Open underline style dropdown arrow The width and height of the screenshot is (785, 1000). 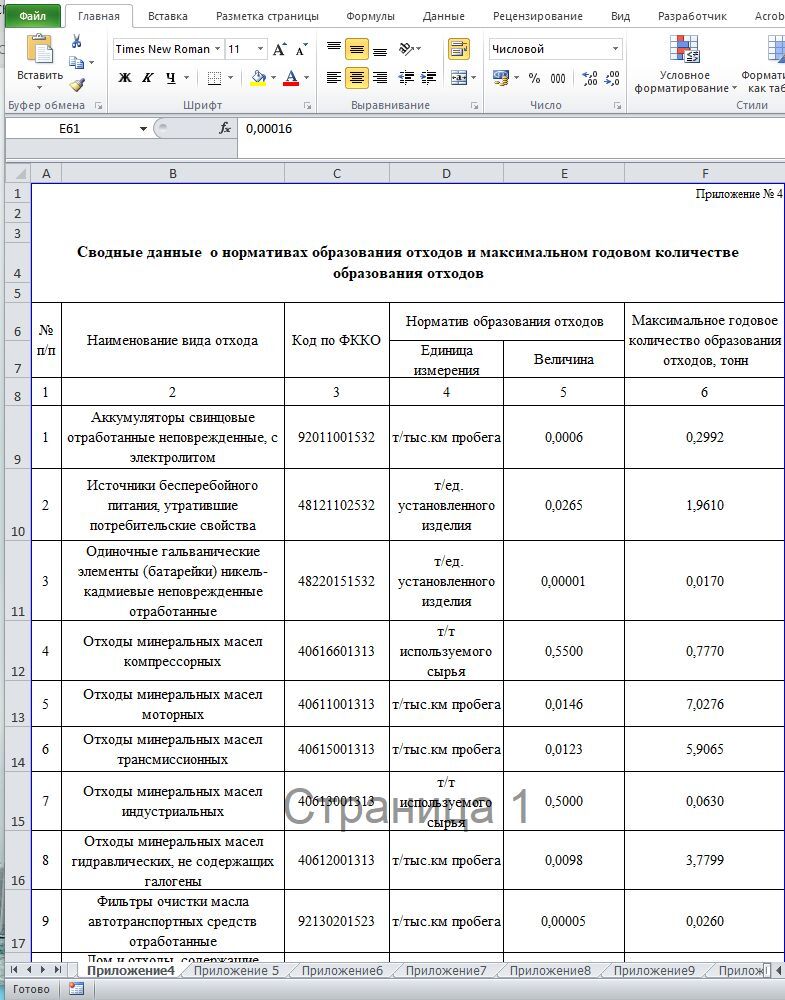(x=186, y=78)
